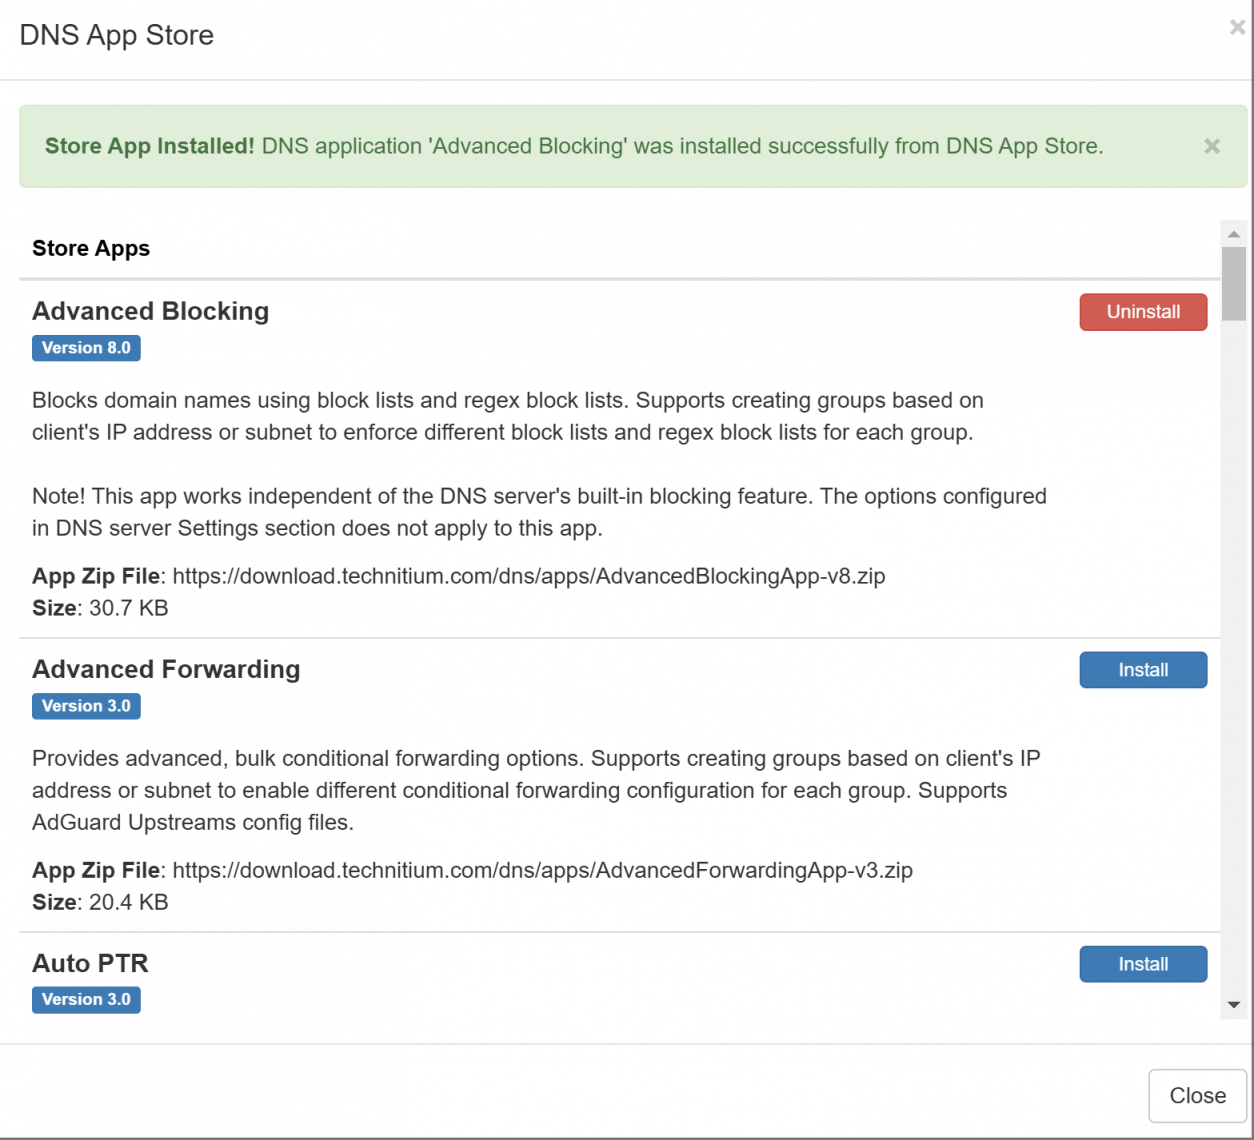1254x1140 pixels.
Task: Dismiss the Store App Installed alert
Action: pyautogui.click(x=1211, y=147)
